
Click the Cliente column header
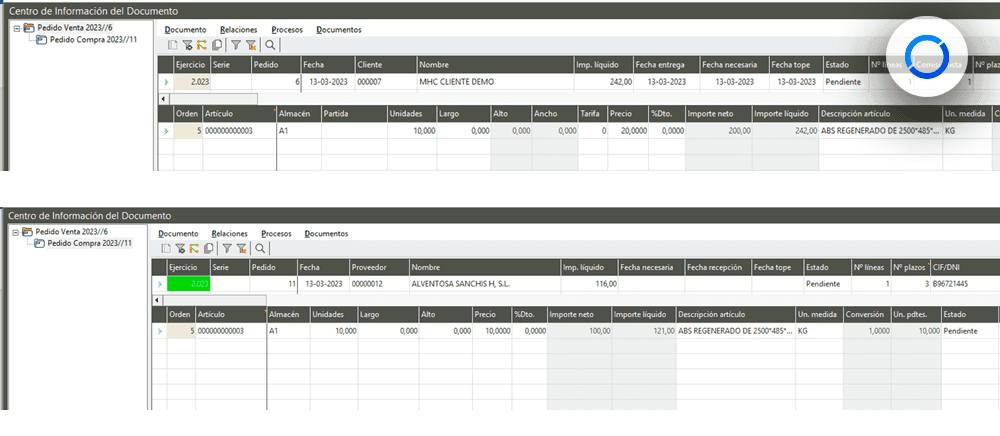tap(386, 65)
